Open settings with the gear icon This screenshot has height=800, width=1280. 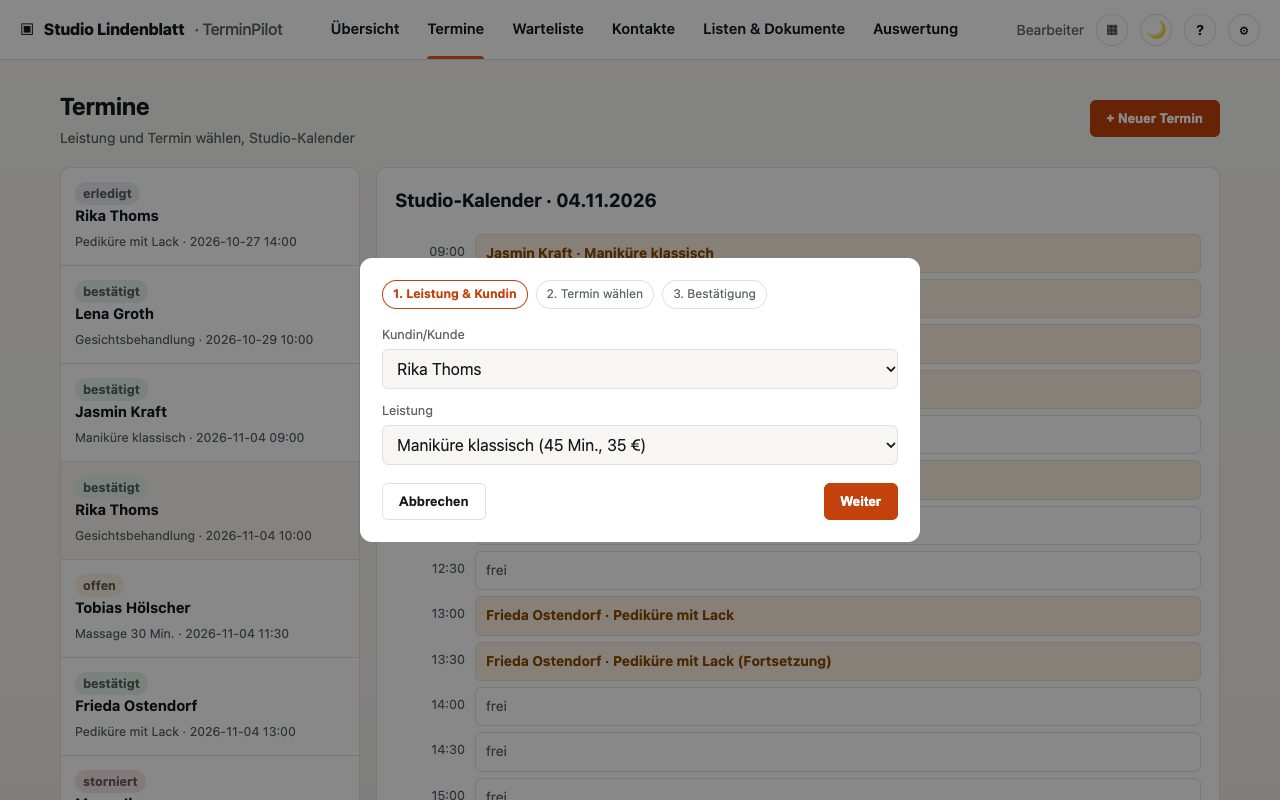pyautogui.click(x=1244, y=30)
